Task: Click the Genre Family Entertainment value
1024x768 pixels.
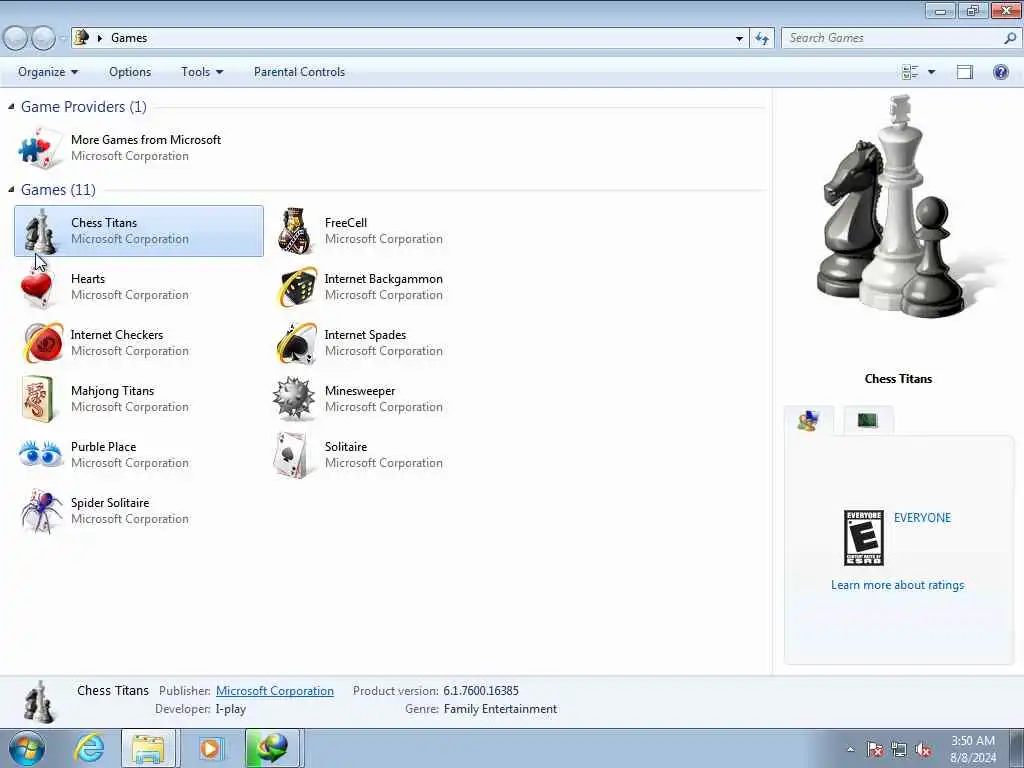Action: point(500,709)
